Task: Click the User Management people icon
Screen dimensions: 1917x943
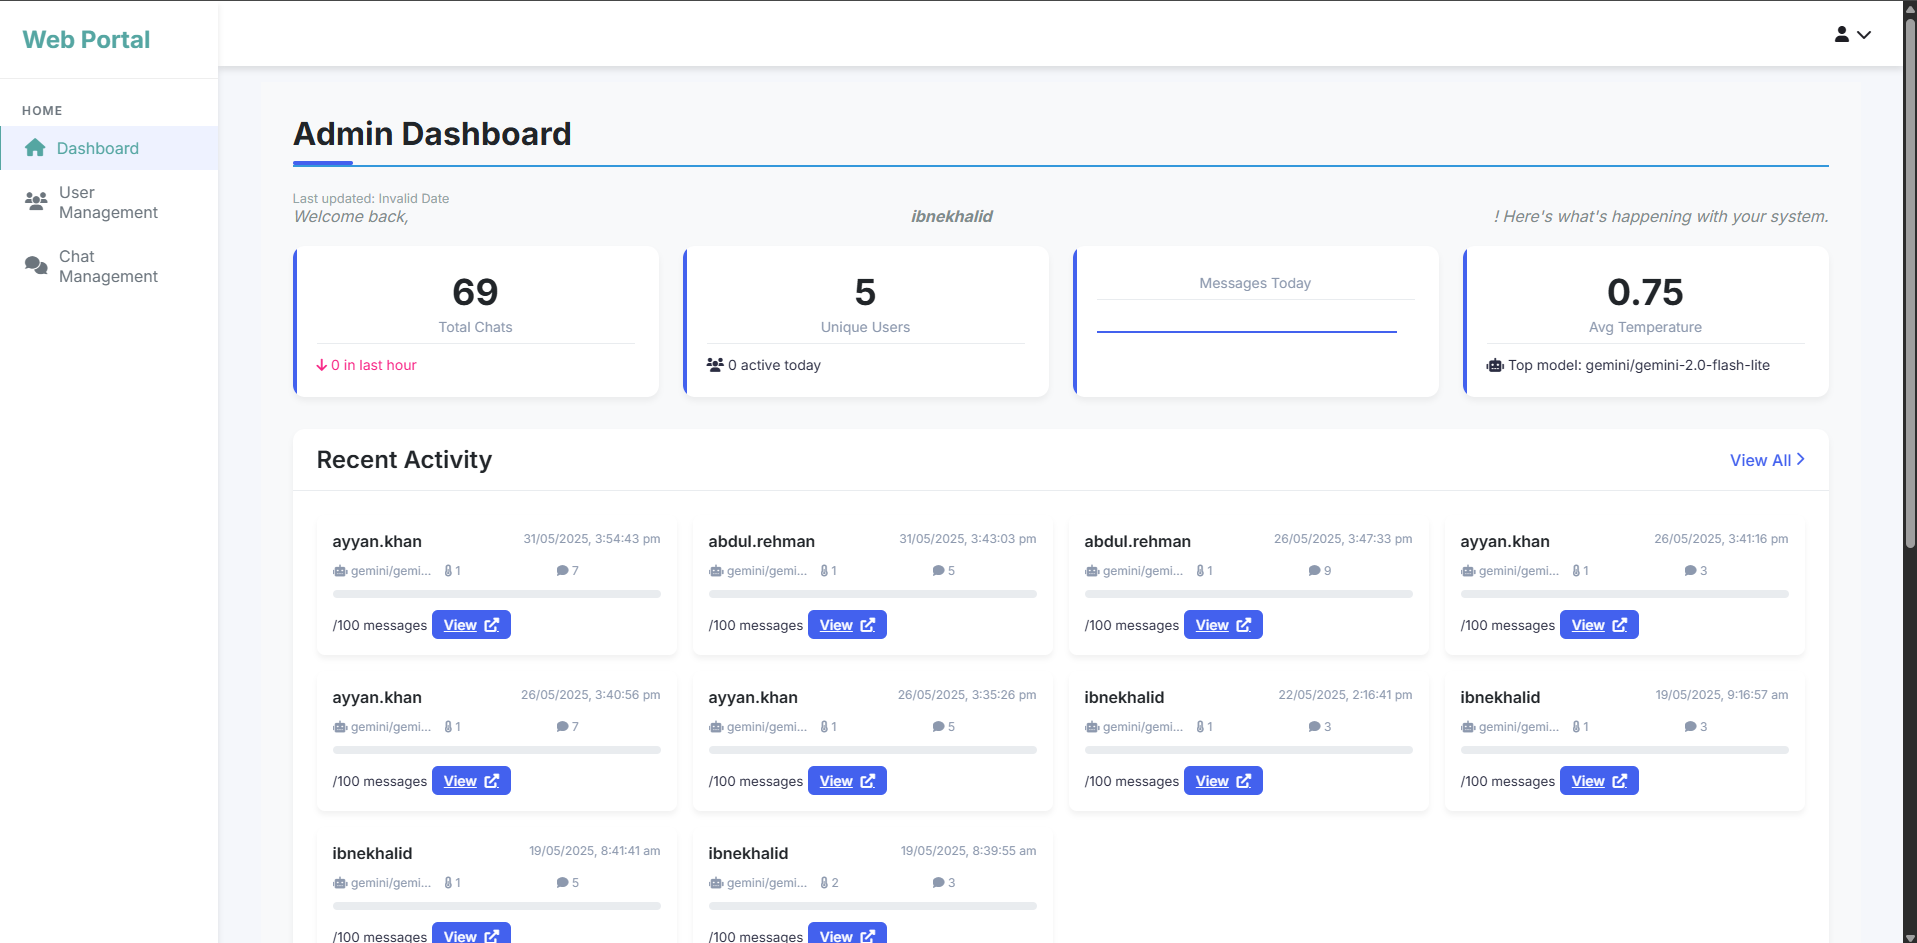Action: (x=36, y=201)
